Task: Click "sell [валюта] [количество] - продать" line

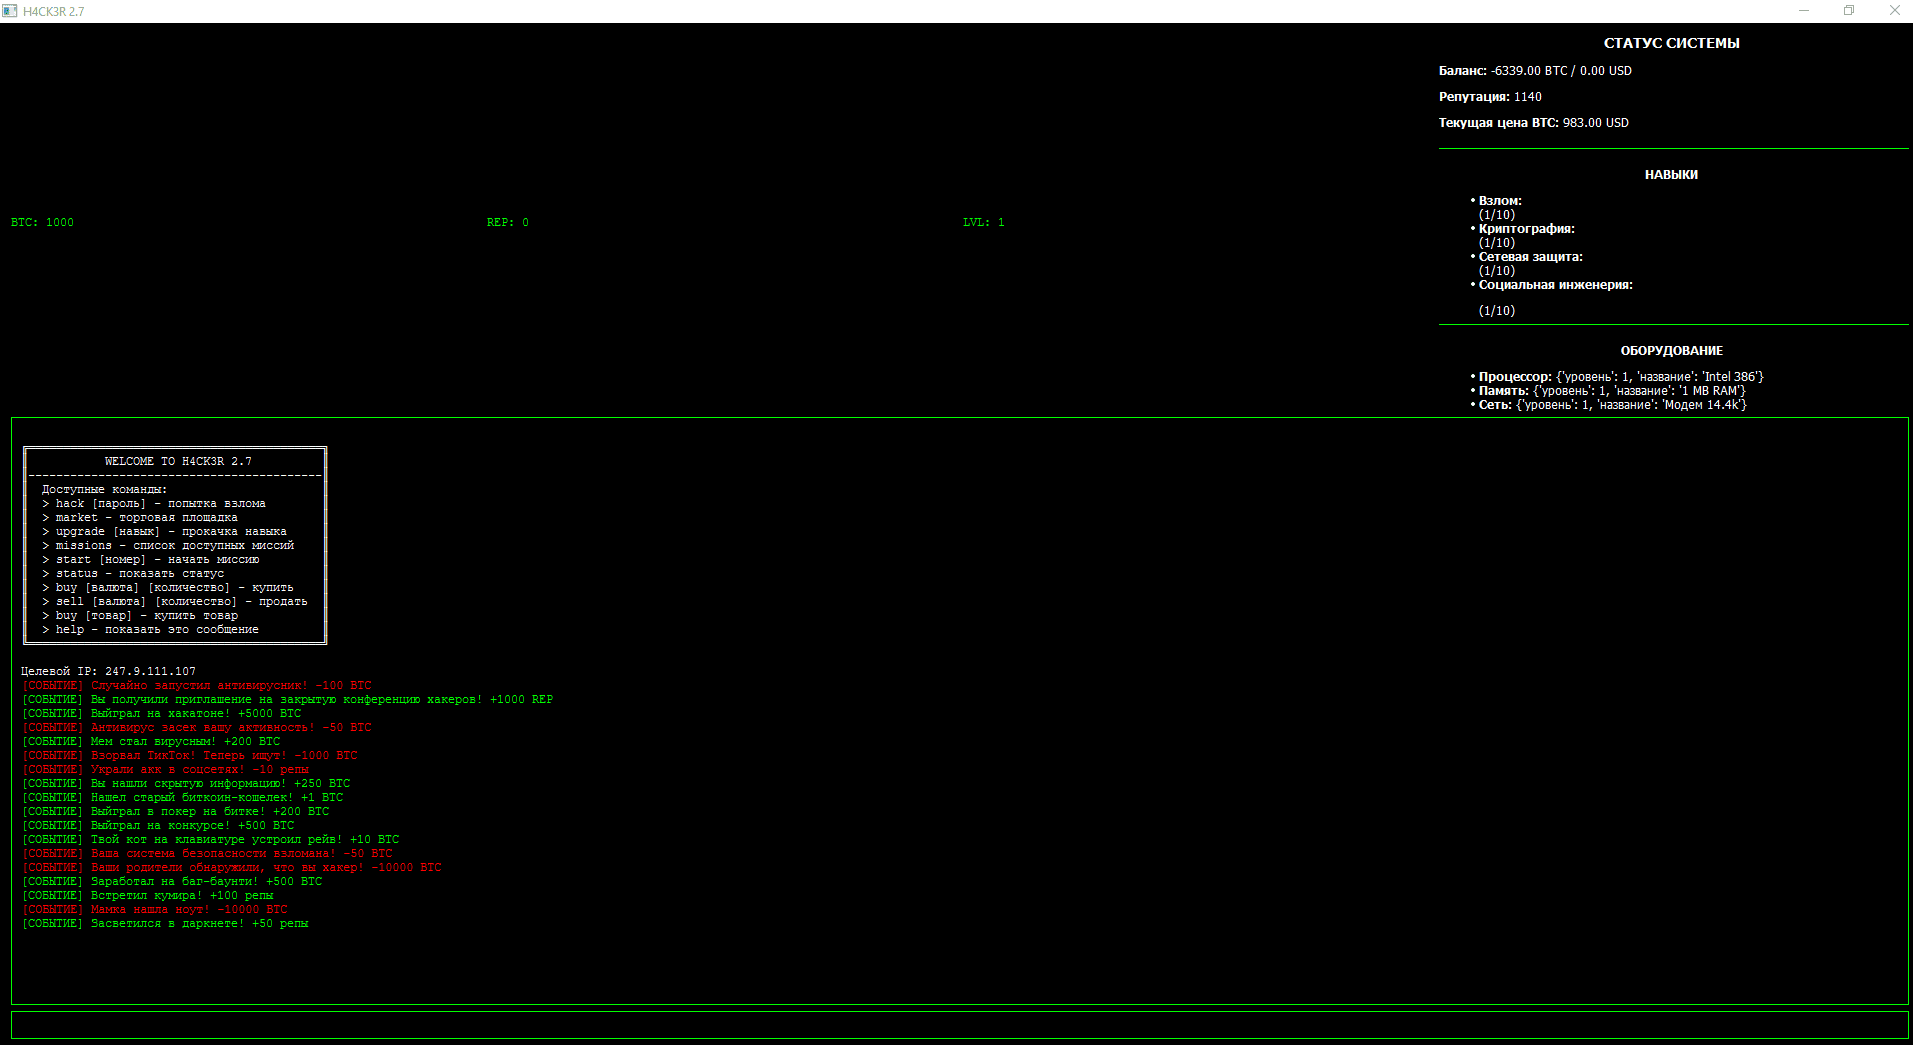Action: click(175, 601)
